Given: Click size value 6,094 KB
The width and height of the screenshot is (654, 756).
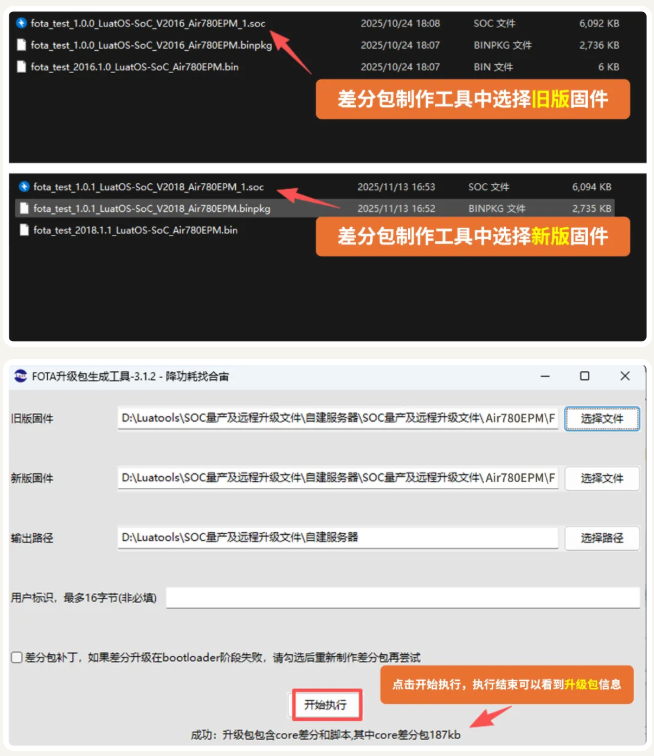Looking at the screenshot, I should pos(592,187).
